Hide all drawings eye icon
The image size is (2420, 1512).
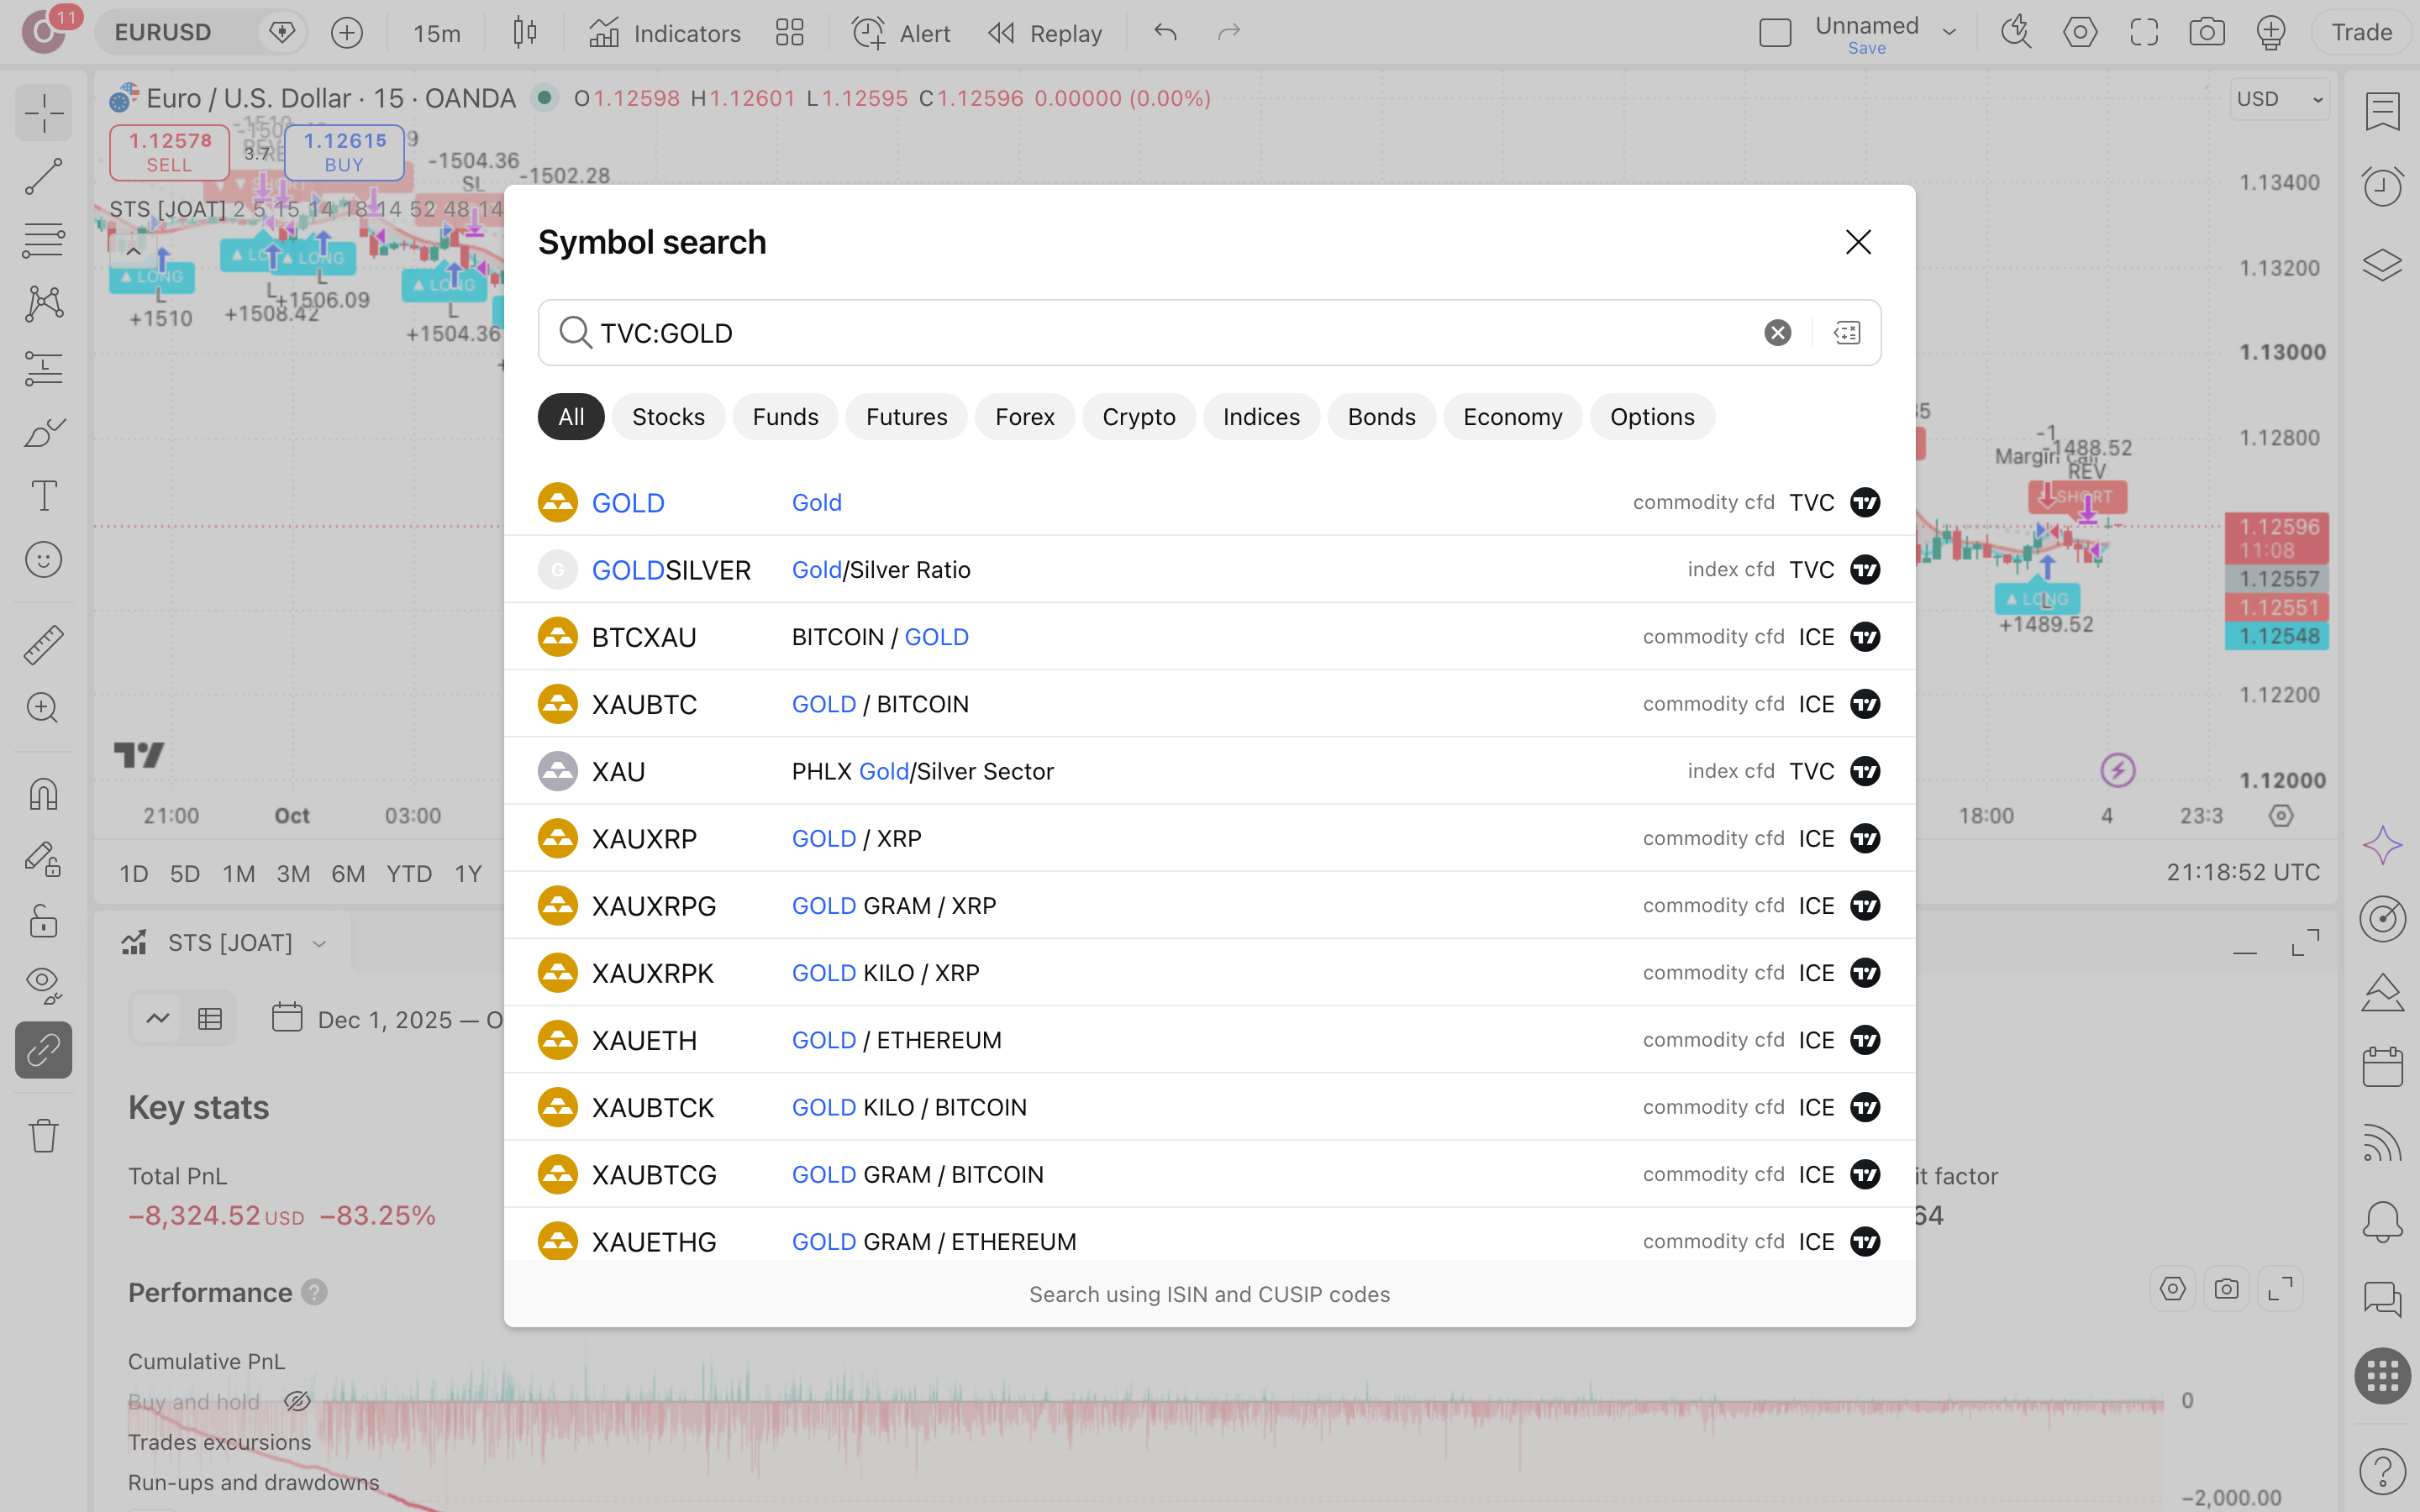44,985
